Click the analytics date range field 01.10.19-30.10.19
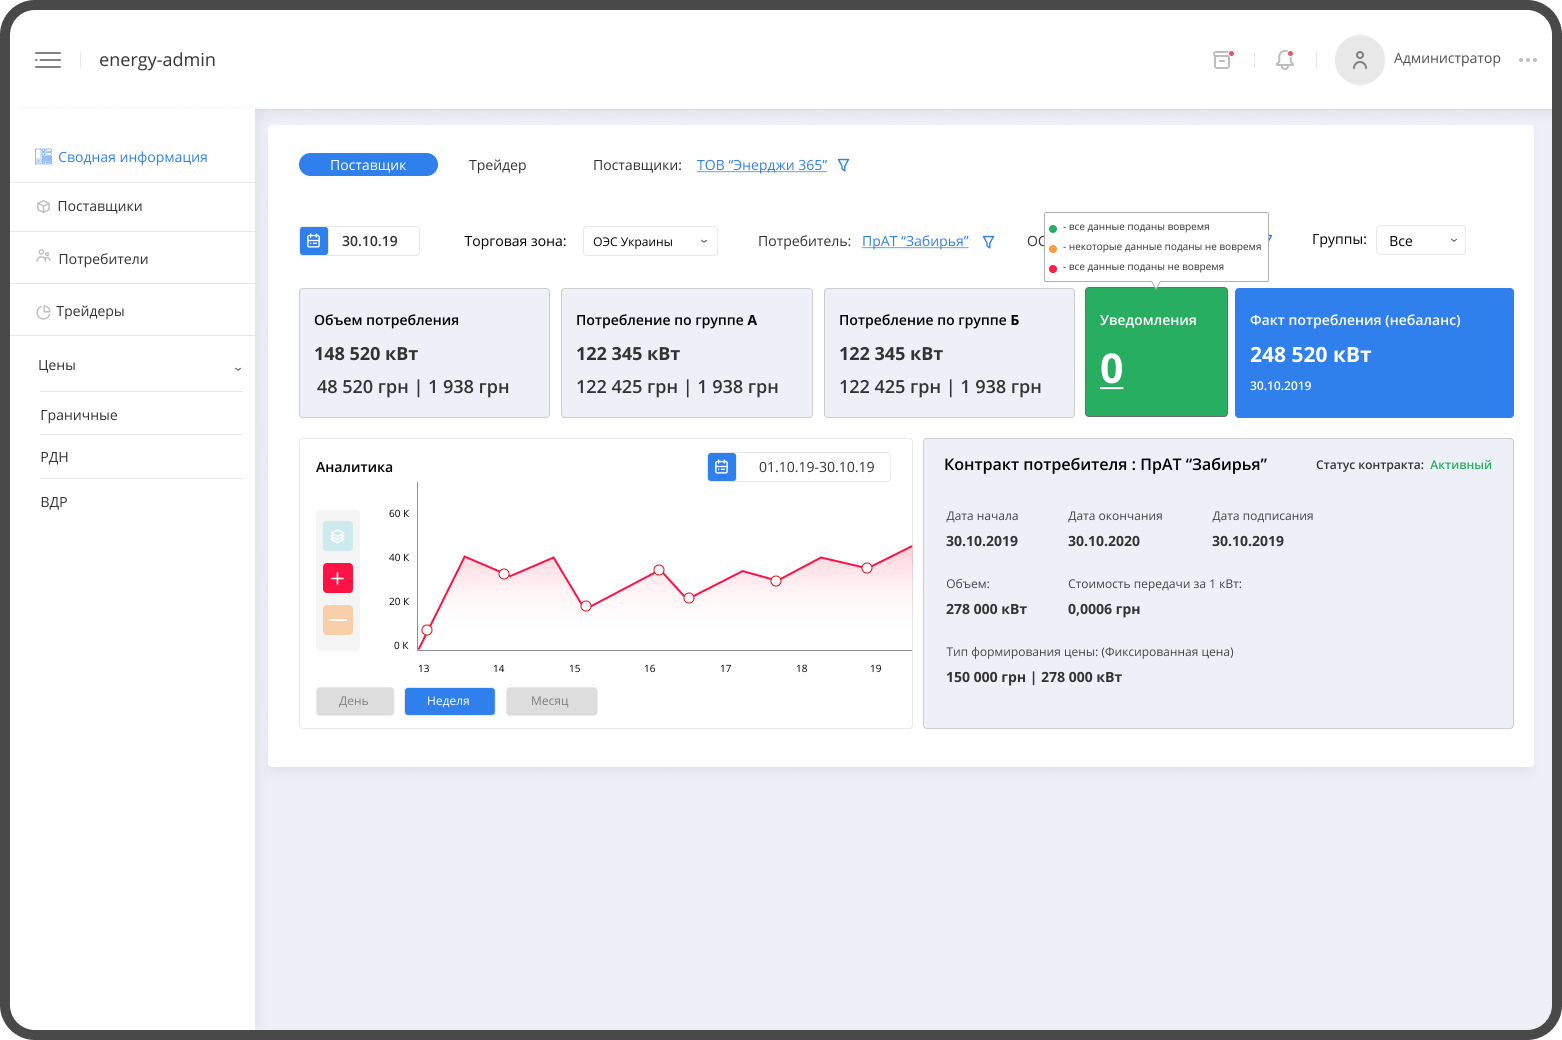The height and width of the screenshot is (1040, 1562). click(815, 467)
